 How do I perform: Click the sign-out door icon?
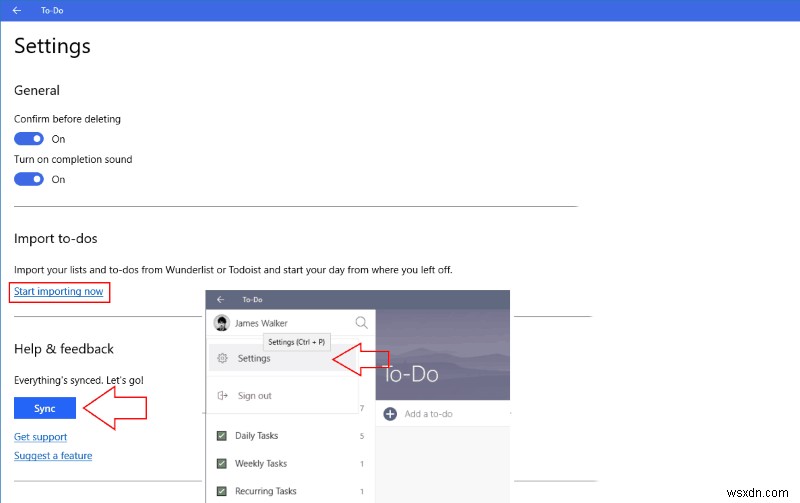coord(222,395)
